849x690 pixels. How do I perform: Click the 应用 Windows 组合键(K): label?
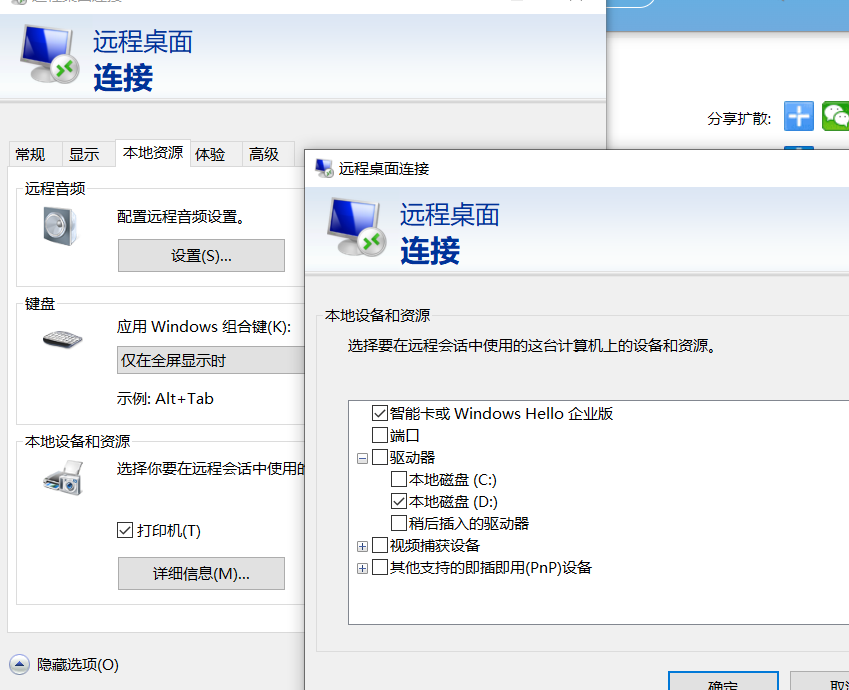coord(204,327)
